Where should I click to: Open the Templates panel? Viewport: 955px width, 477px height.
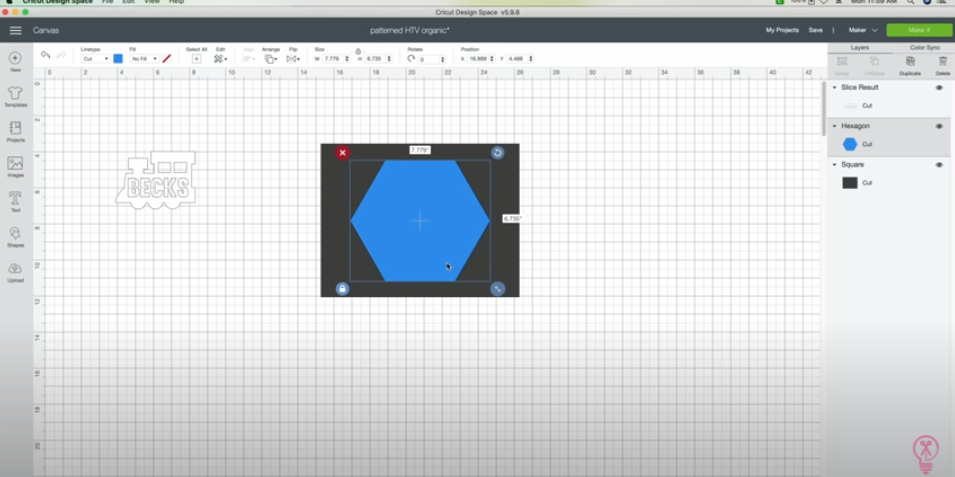[x=15, y=96]
